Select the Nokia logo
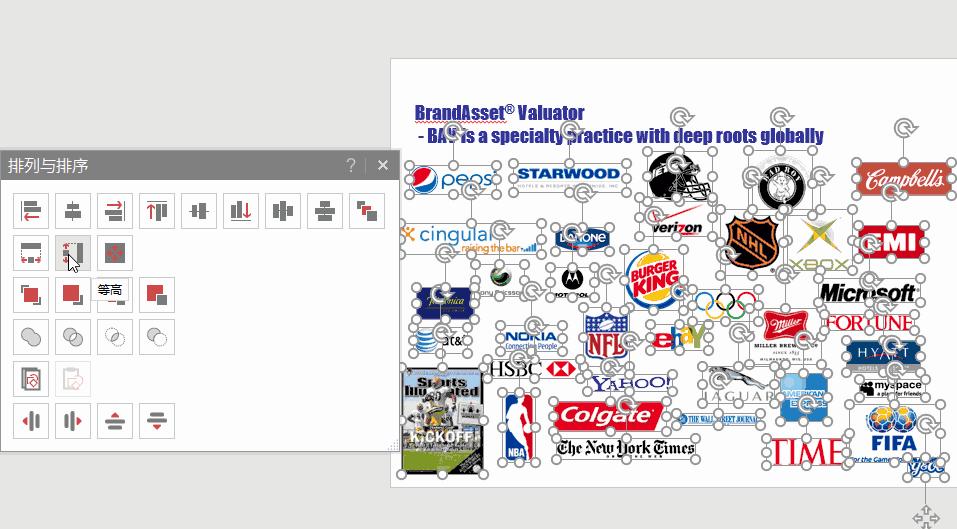The image size is (957, 529). [531, 340]
